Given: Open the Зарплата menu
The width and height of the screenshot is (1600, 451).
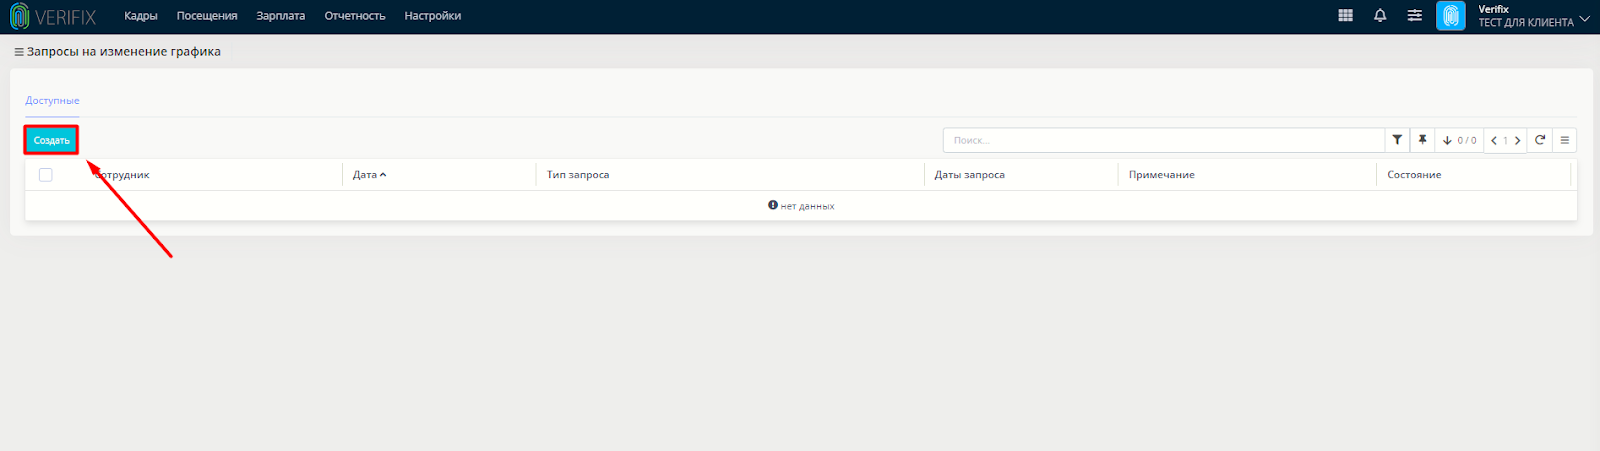Looking at the screenshot, I should [280, 16].
